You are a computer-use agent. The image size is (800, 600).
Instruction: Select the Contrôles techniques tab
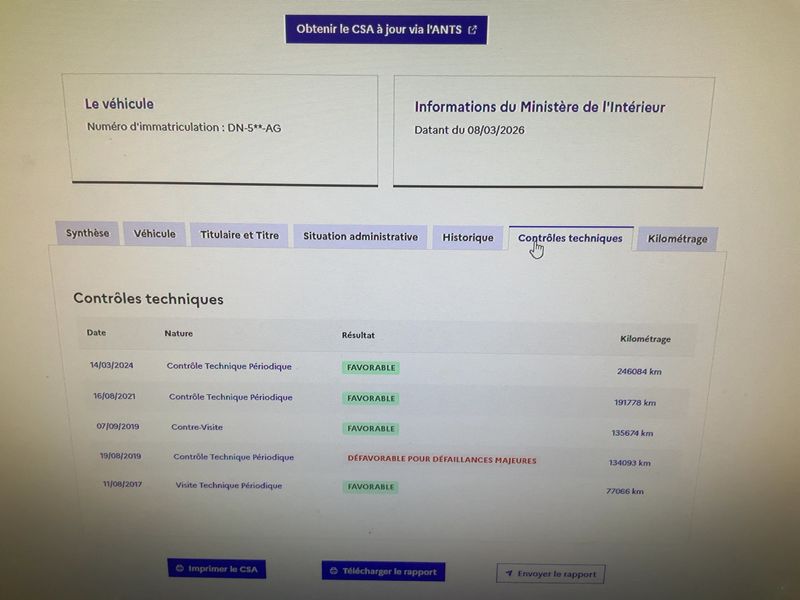pos(570,238)
